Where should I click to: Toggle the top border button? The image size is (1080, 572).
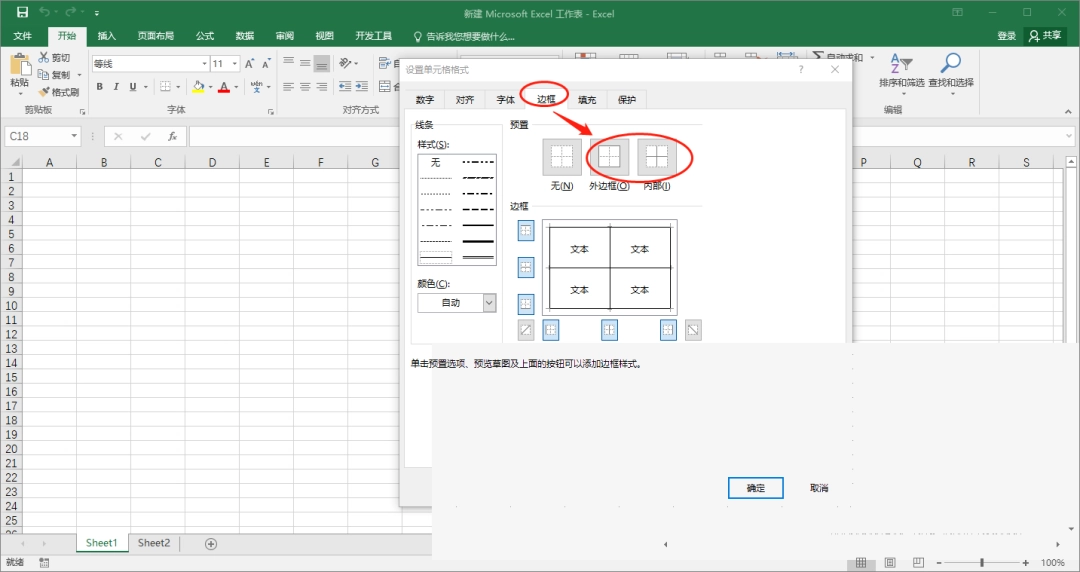526,231
